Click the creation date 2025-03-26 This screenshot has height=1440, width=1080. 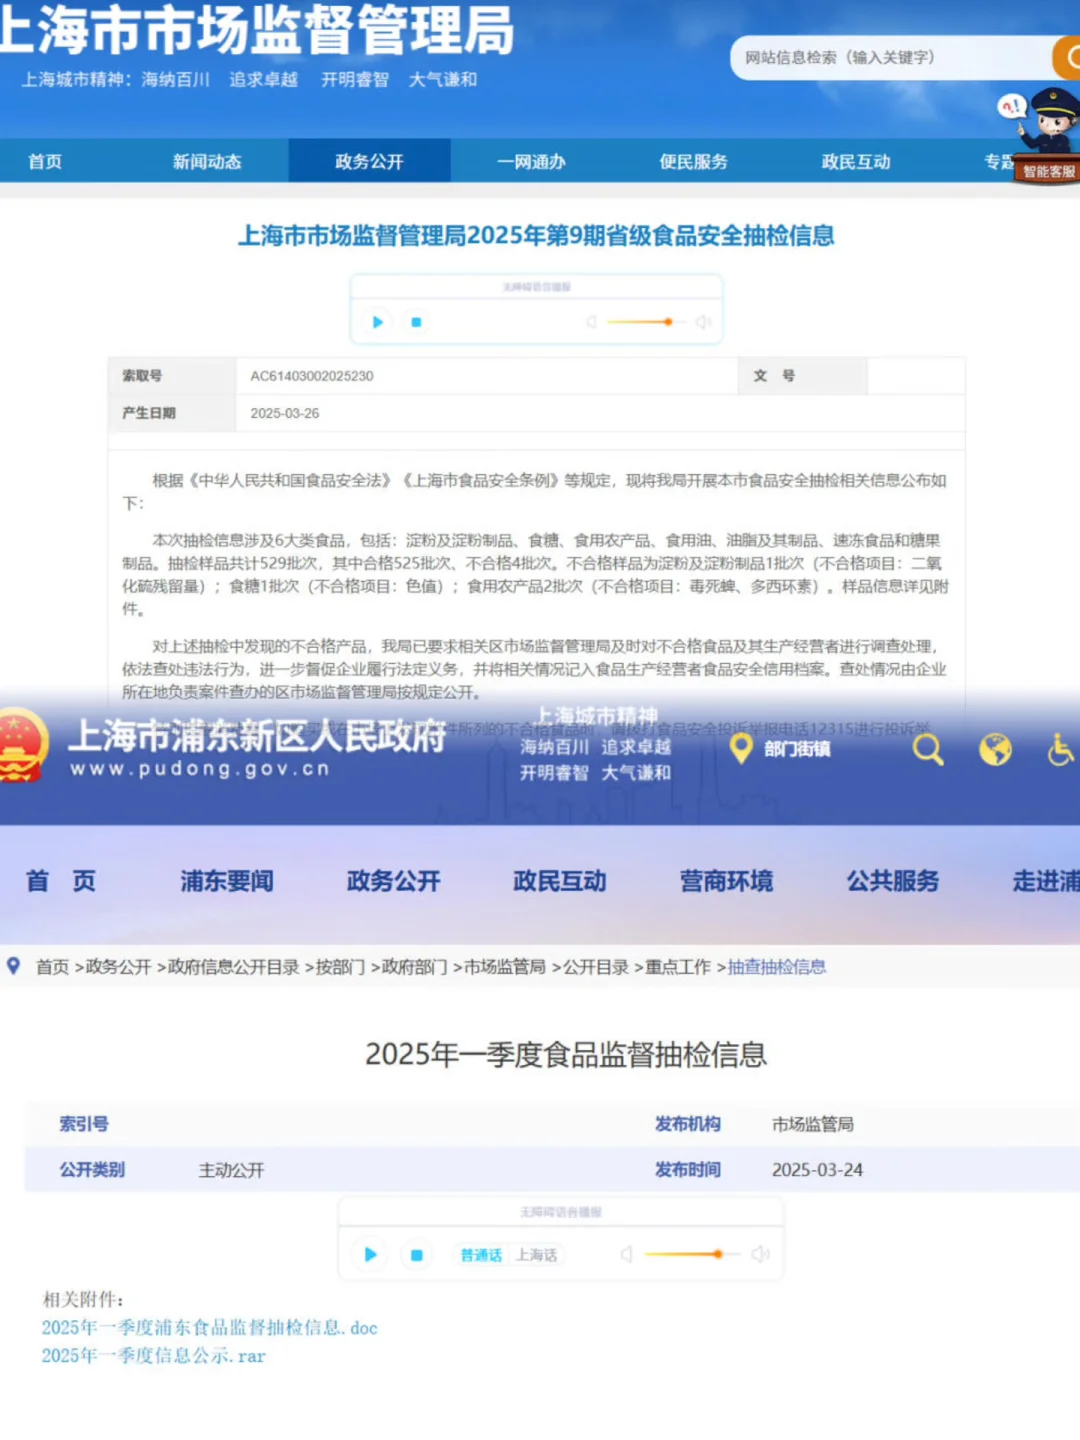pos(285,413)
